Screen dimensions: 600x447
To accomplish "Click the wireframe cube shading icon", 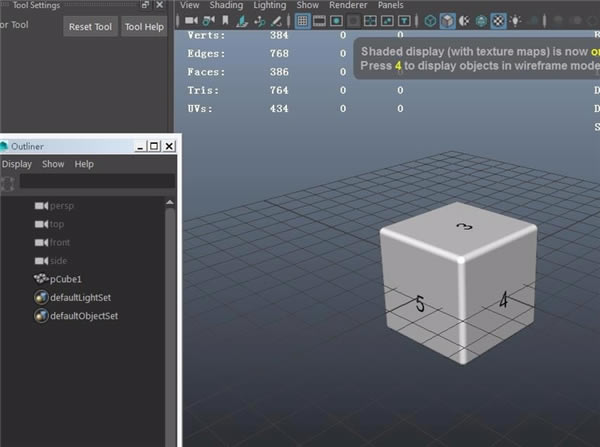I will tap(428, 21).
